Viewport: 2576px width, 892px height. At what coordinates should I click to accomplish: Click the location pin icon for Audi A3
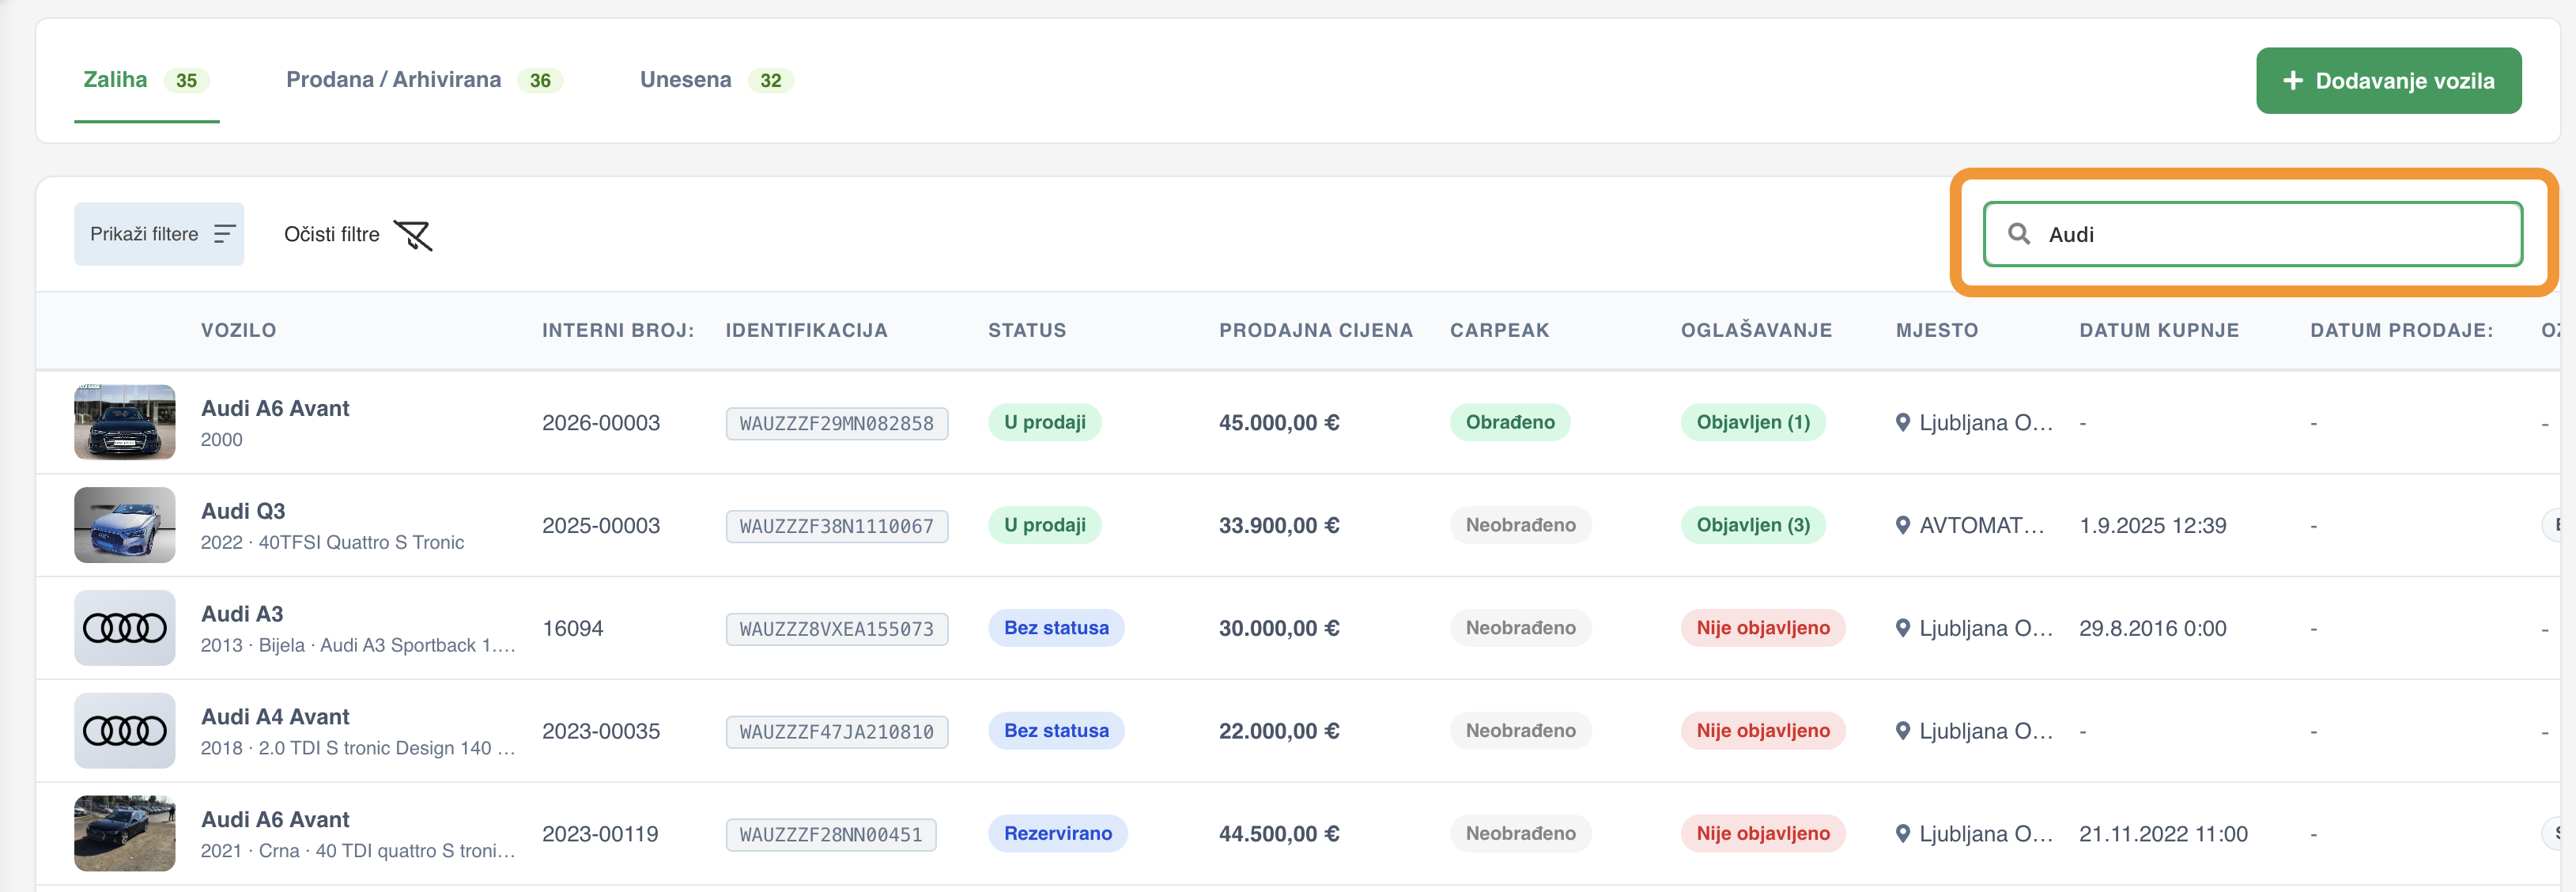click(1903, 628)
